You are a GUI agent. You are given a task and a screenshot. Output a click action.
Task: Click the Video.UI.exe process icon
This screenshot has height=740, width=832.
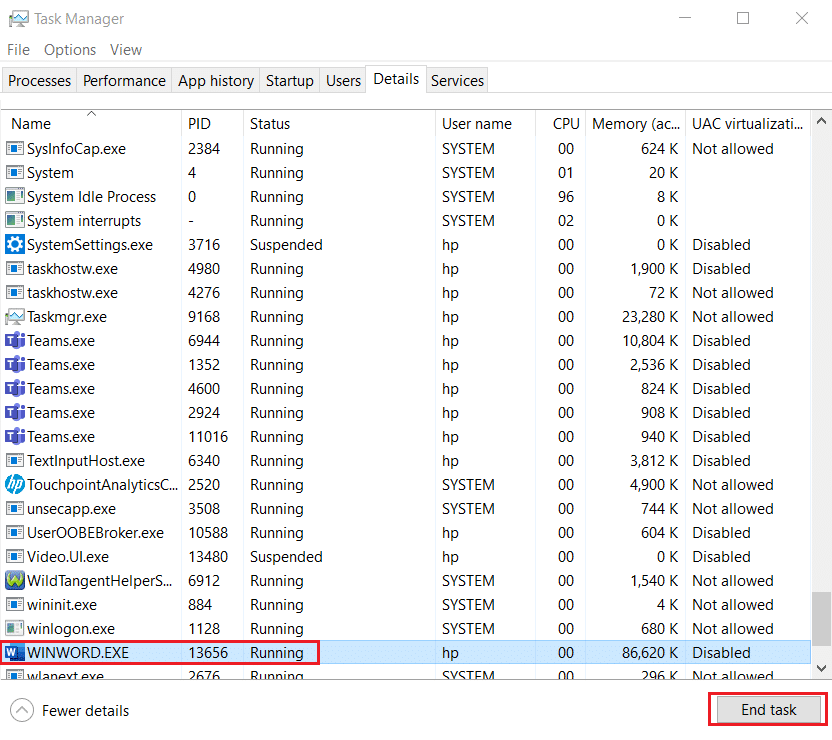click(14, 557)
